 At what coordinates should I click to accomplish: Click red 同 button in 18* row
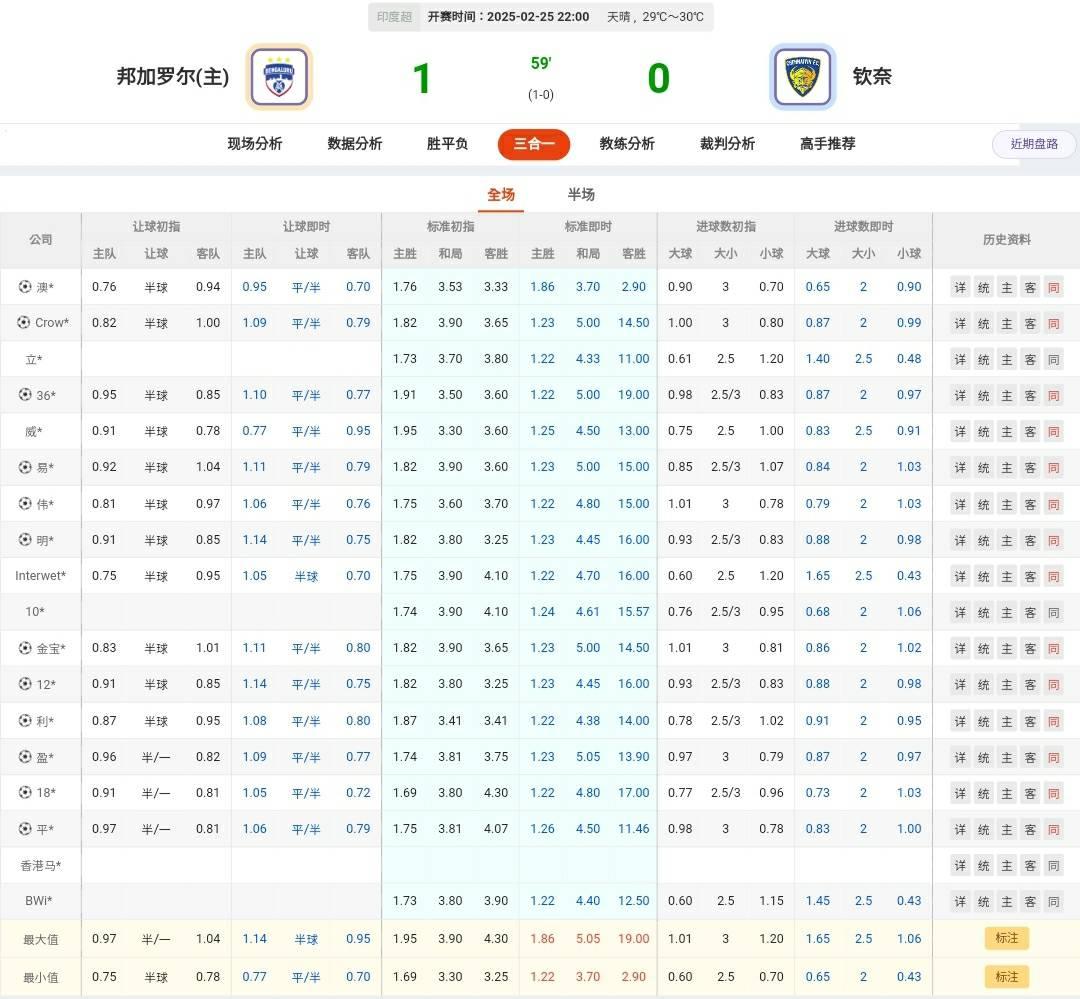tap(1054, 794)
